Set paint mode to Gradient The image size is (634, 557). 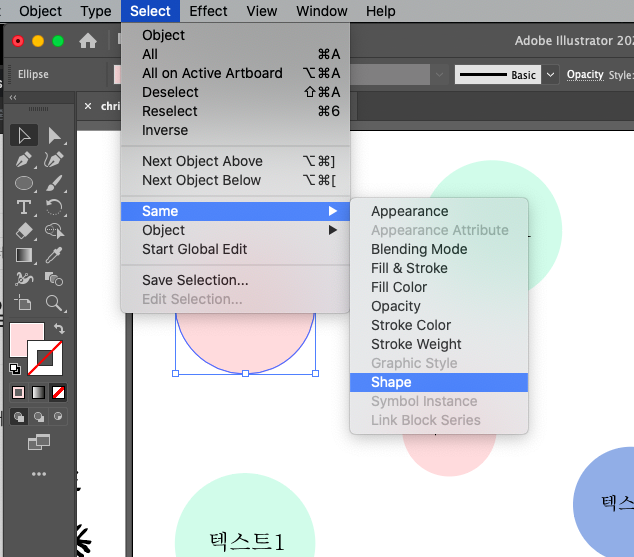(x=38, y=392)
